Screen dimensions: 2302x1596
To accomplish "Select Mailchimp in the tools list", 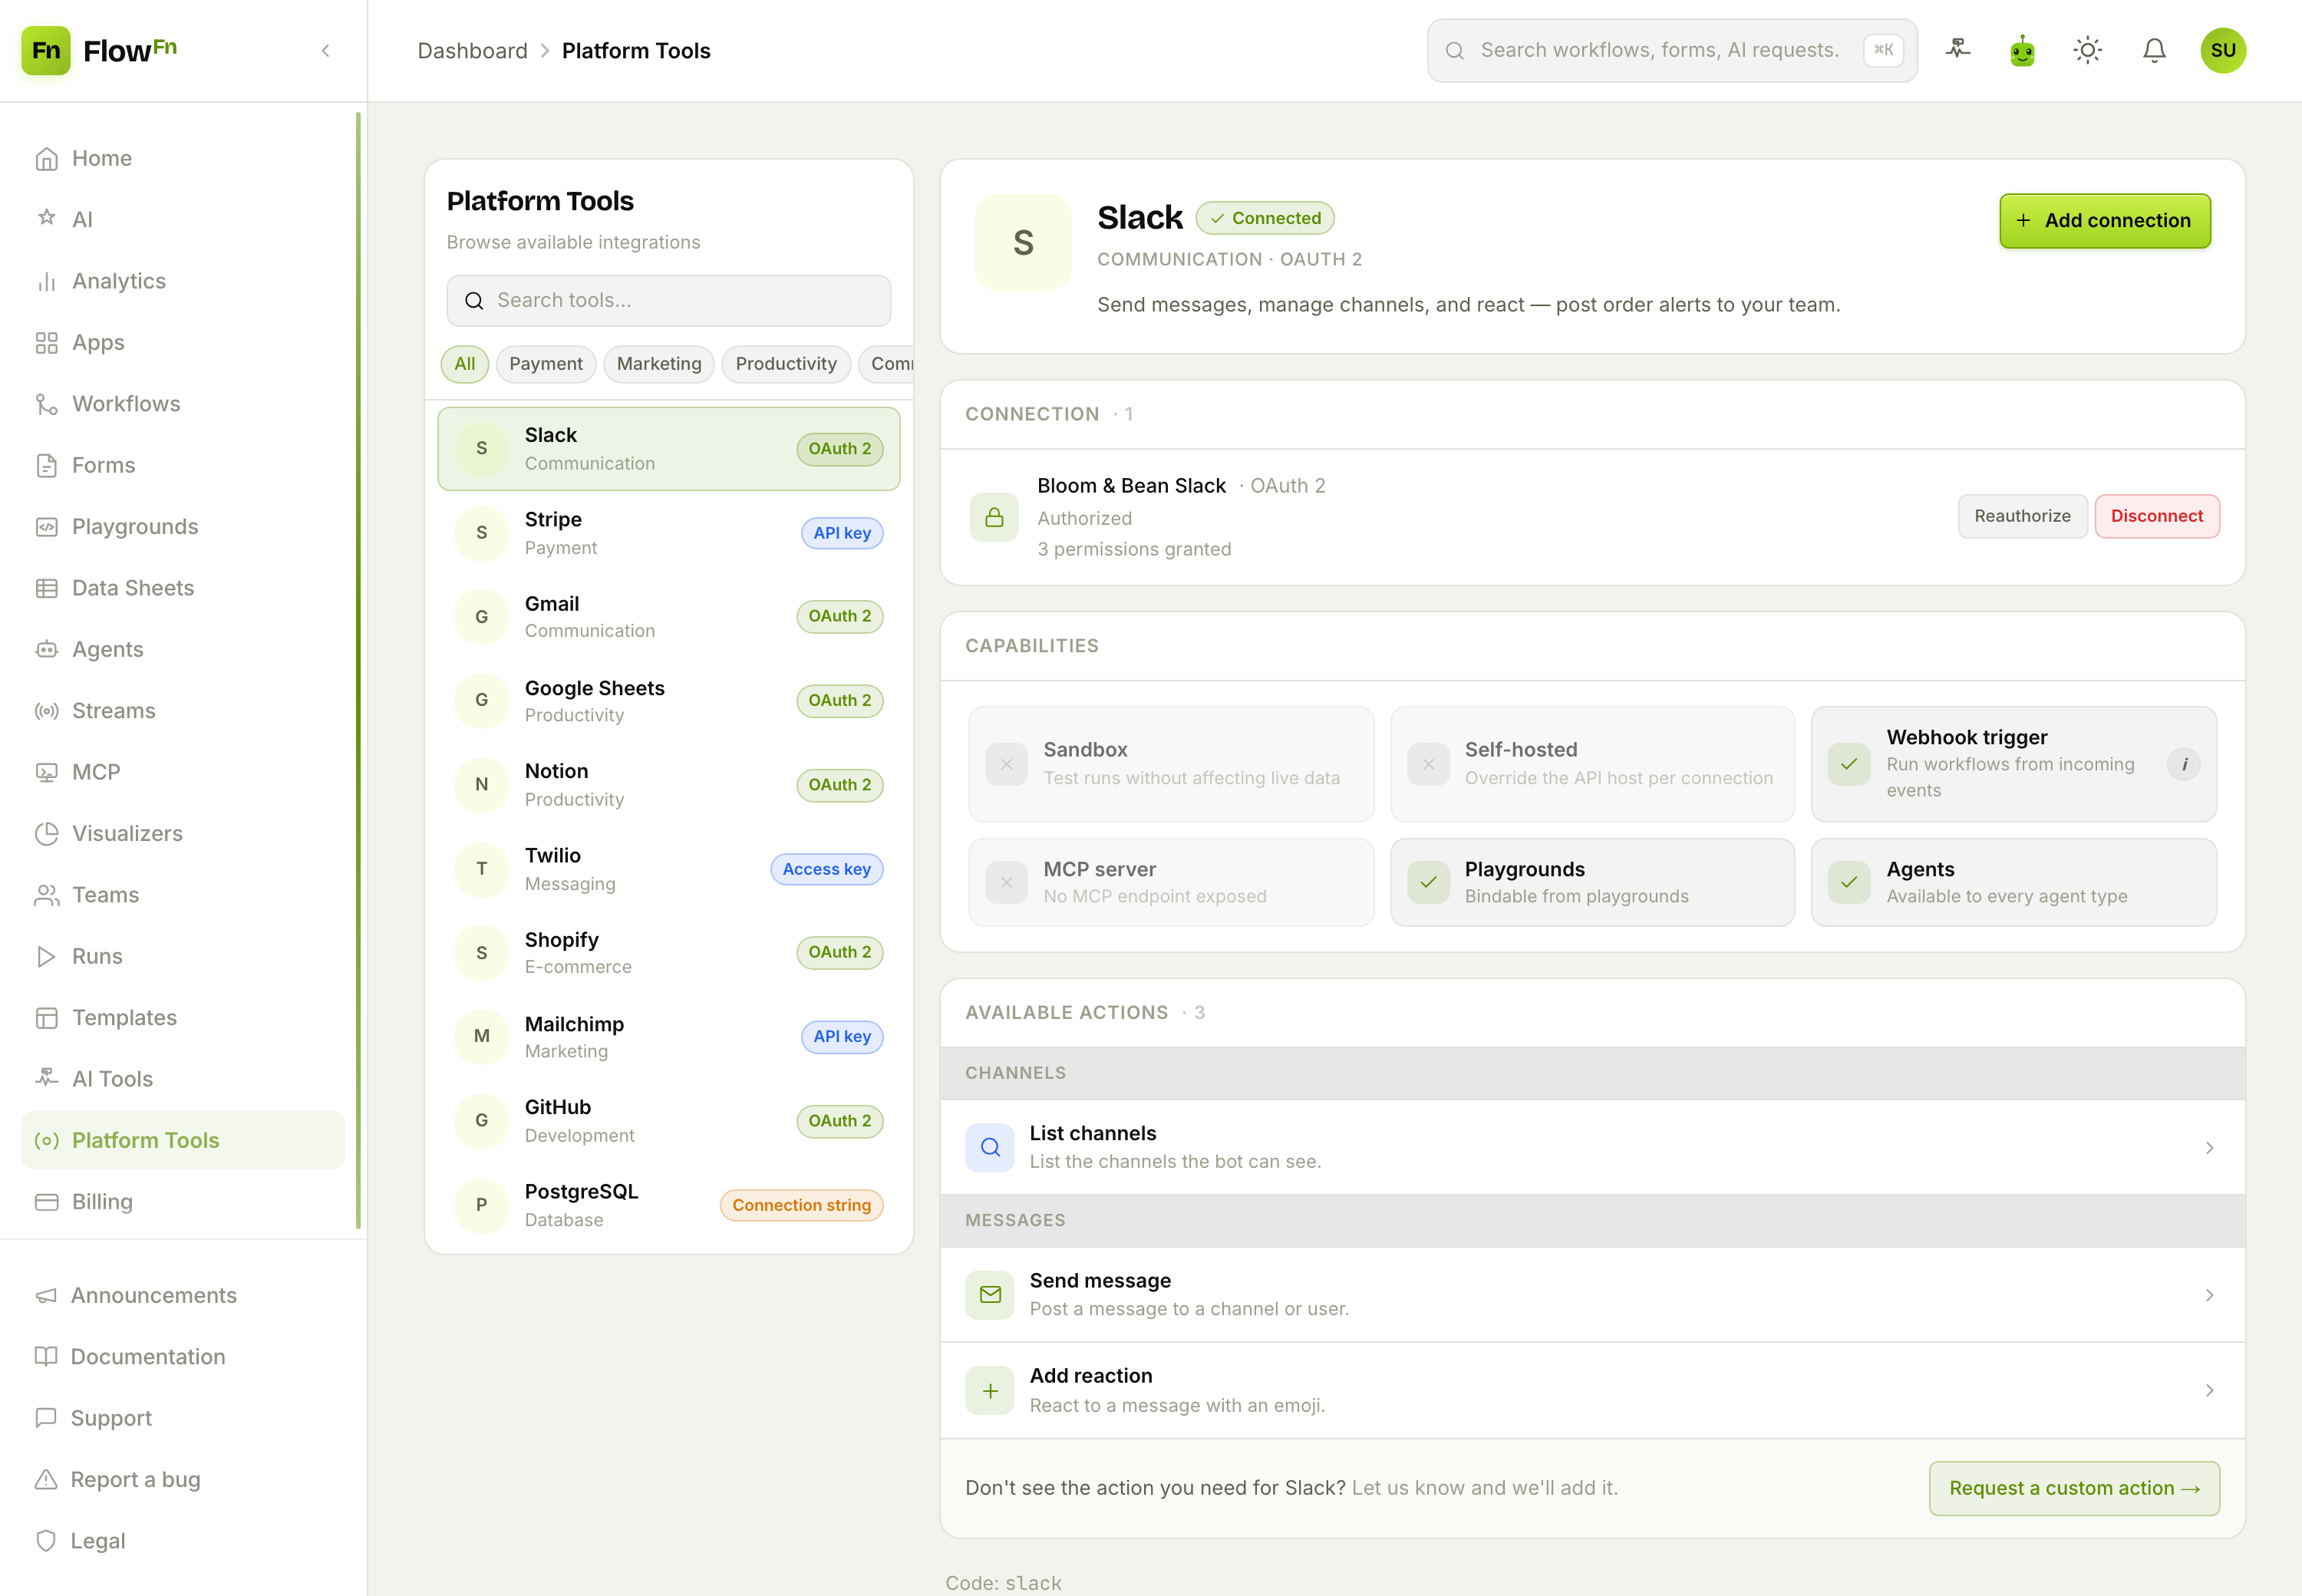I will coord(668,1037).
